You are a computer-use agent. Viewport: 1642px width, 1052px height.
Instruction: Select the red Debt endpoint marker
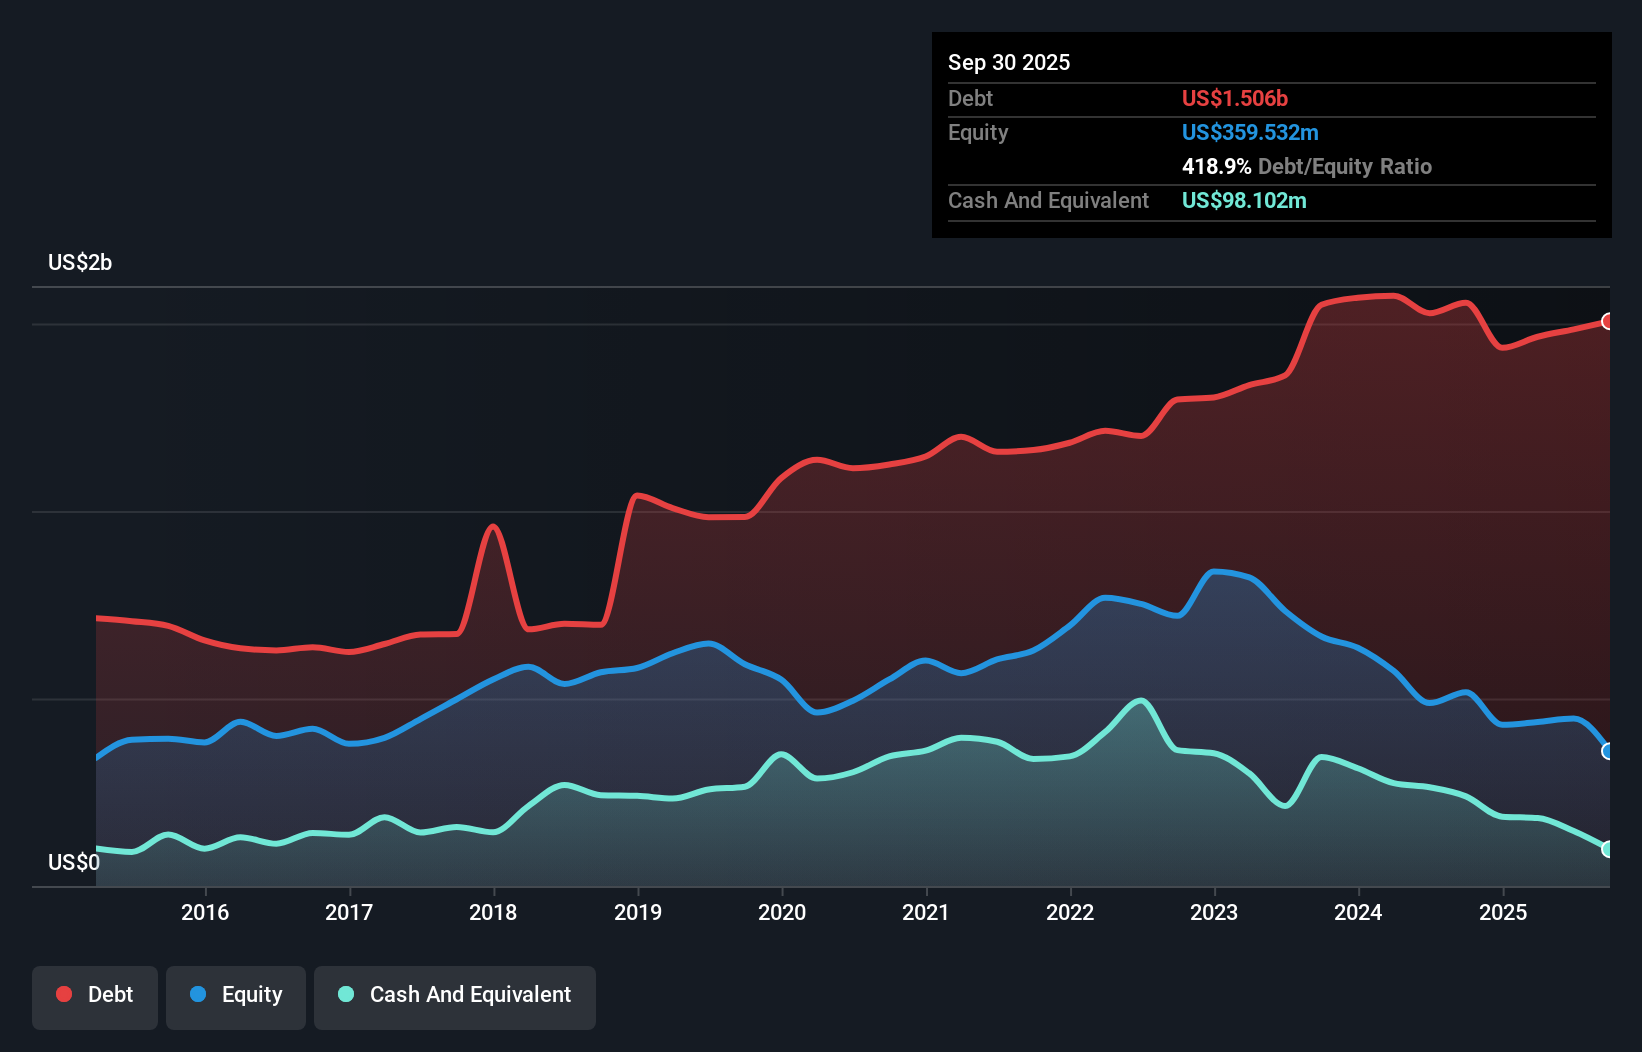coord(1607,321)
